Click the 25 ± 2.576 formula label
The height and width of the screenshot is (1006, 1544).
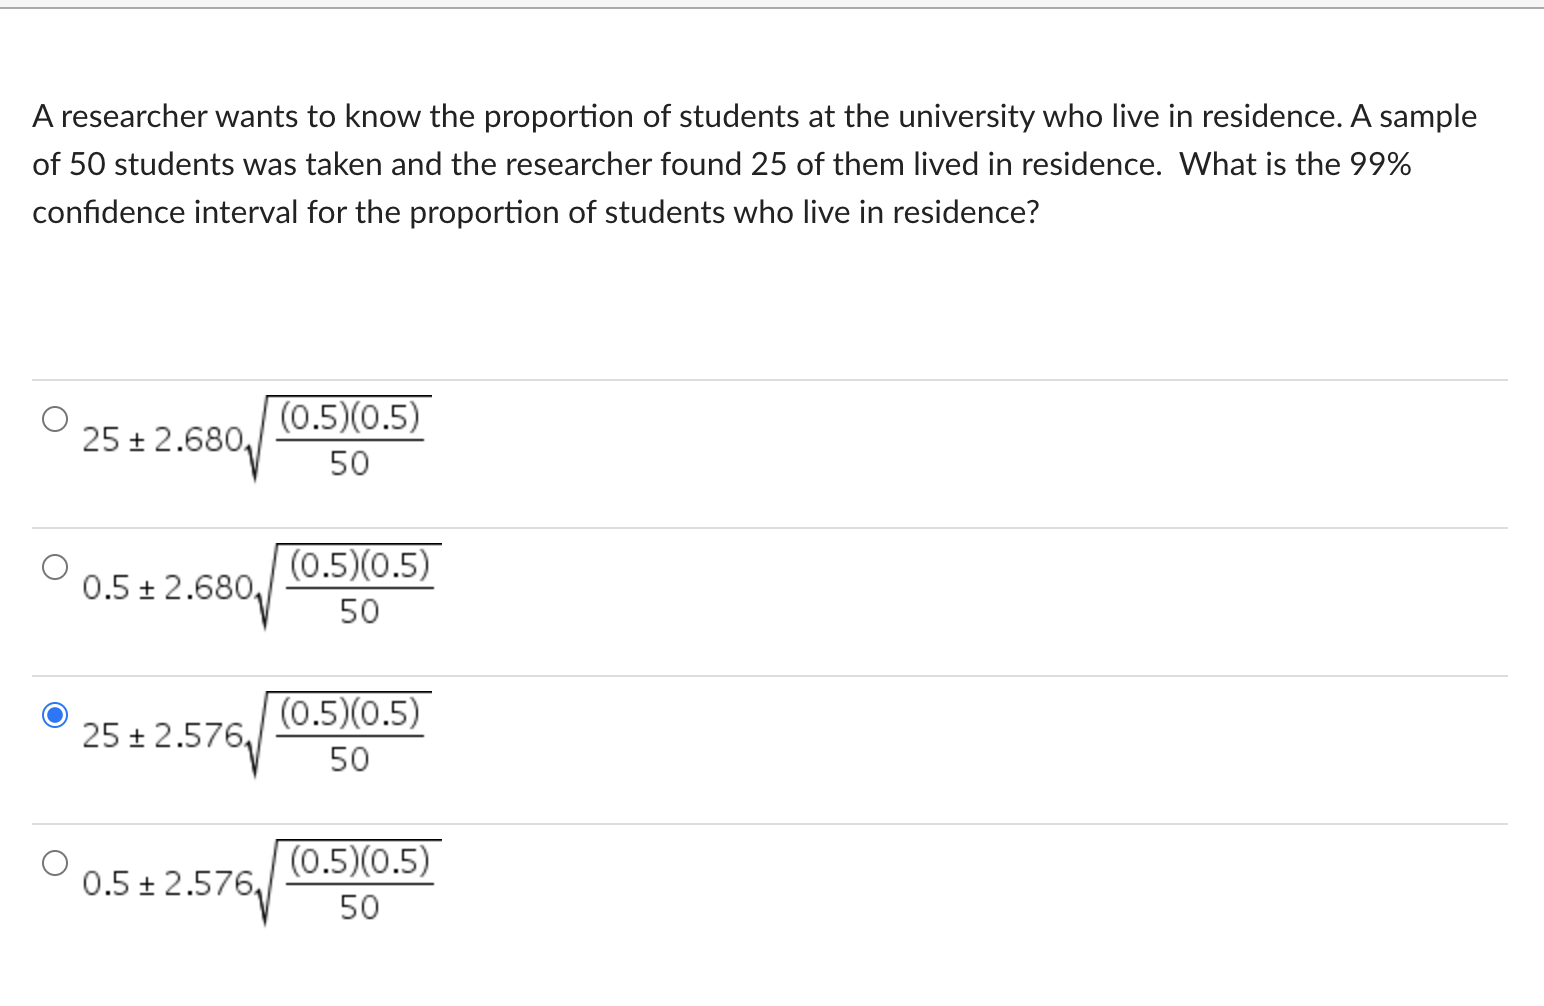pos(256,735)
